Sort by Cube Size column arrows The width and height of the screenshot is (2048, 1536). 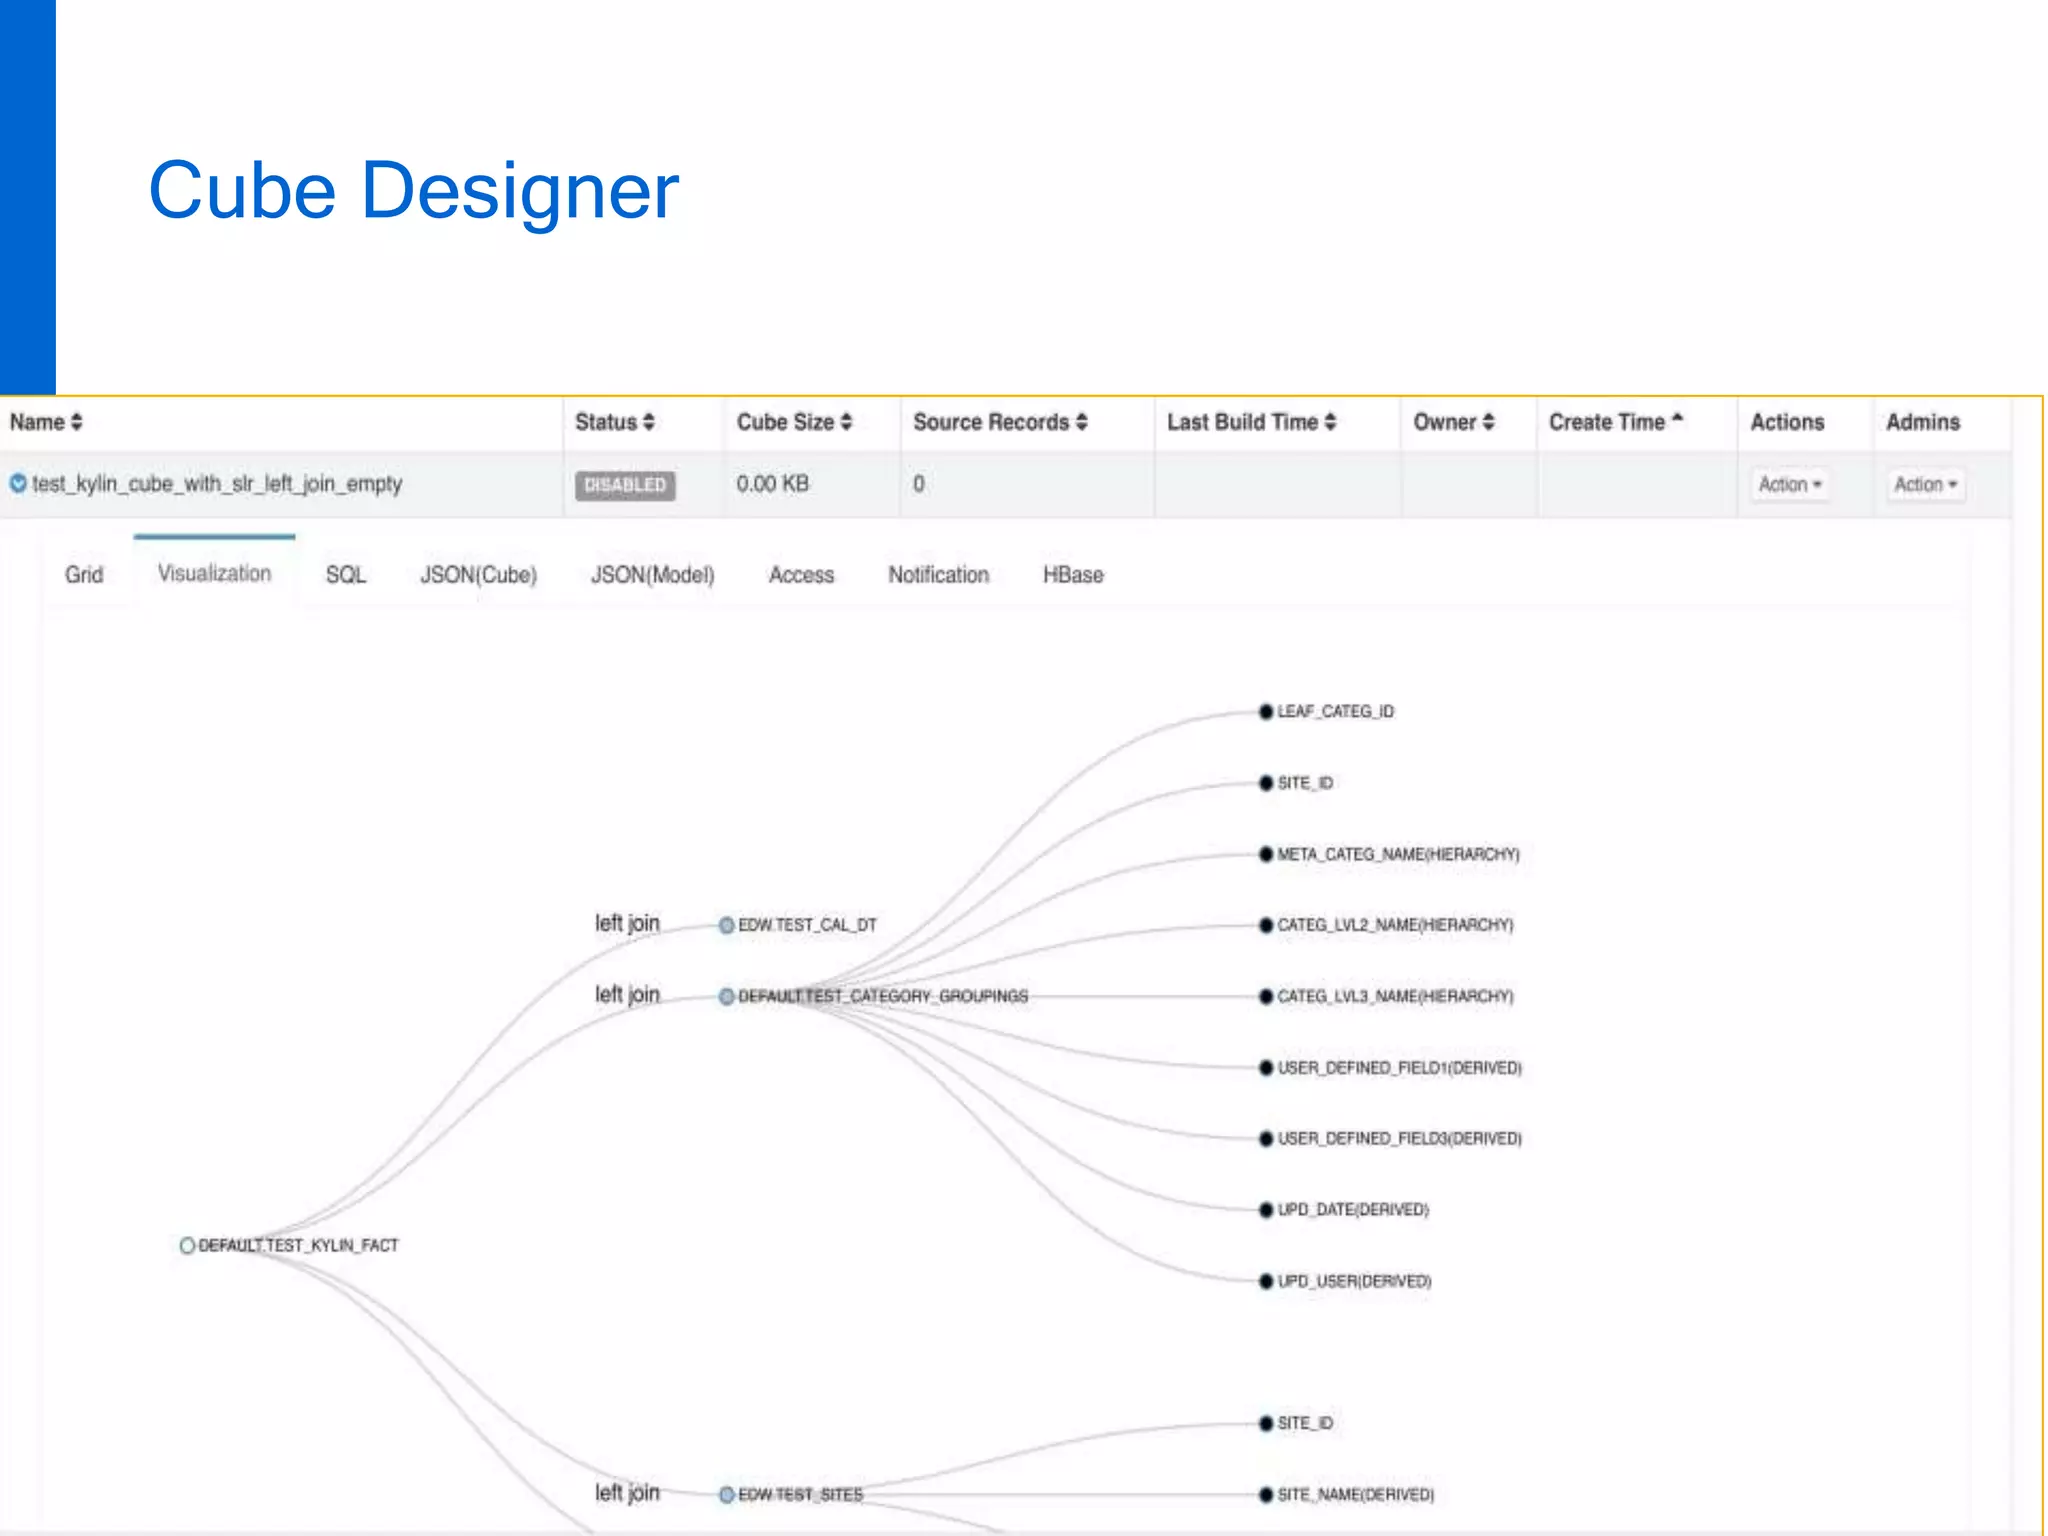pyautogui.click(x=846, y=423)
